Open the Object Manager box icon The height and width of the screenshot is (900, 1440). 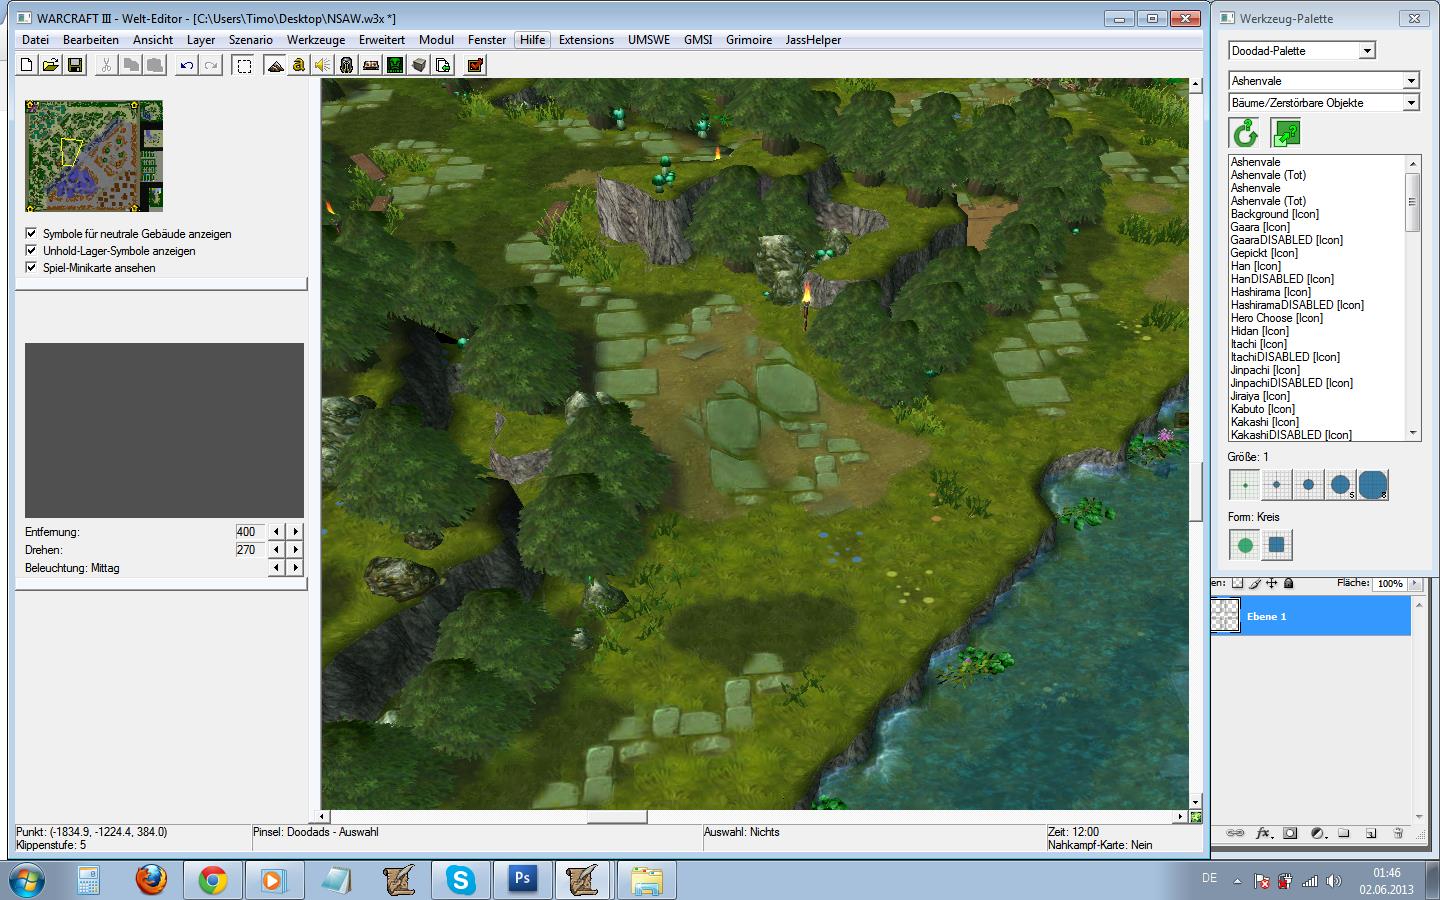(x=419, y=65)
